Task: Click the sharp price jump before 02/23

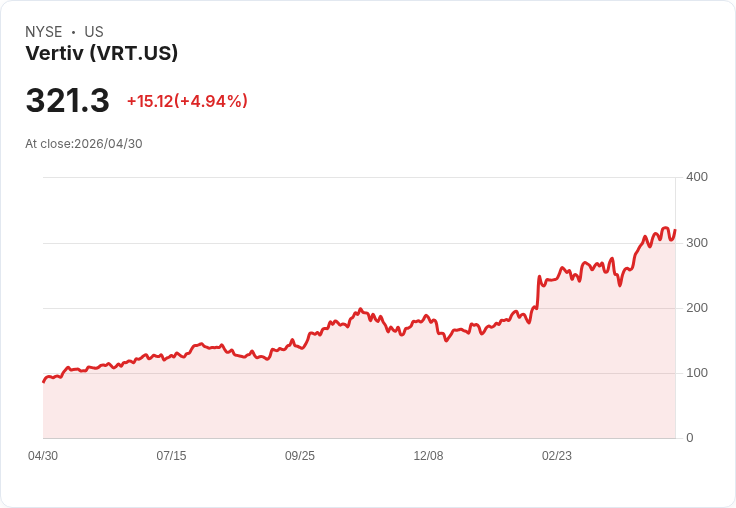Action: 538,292
